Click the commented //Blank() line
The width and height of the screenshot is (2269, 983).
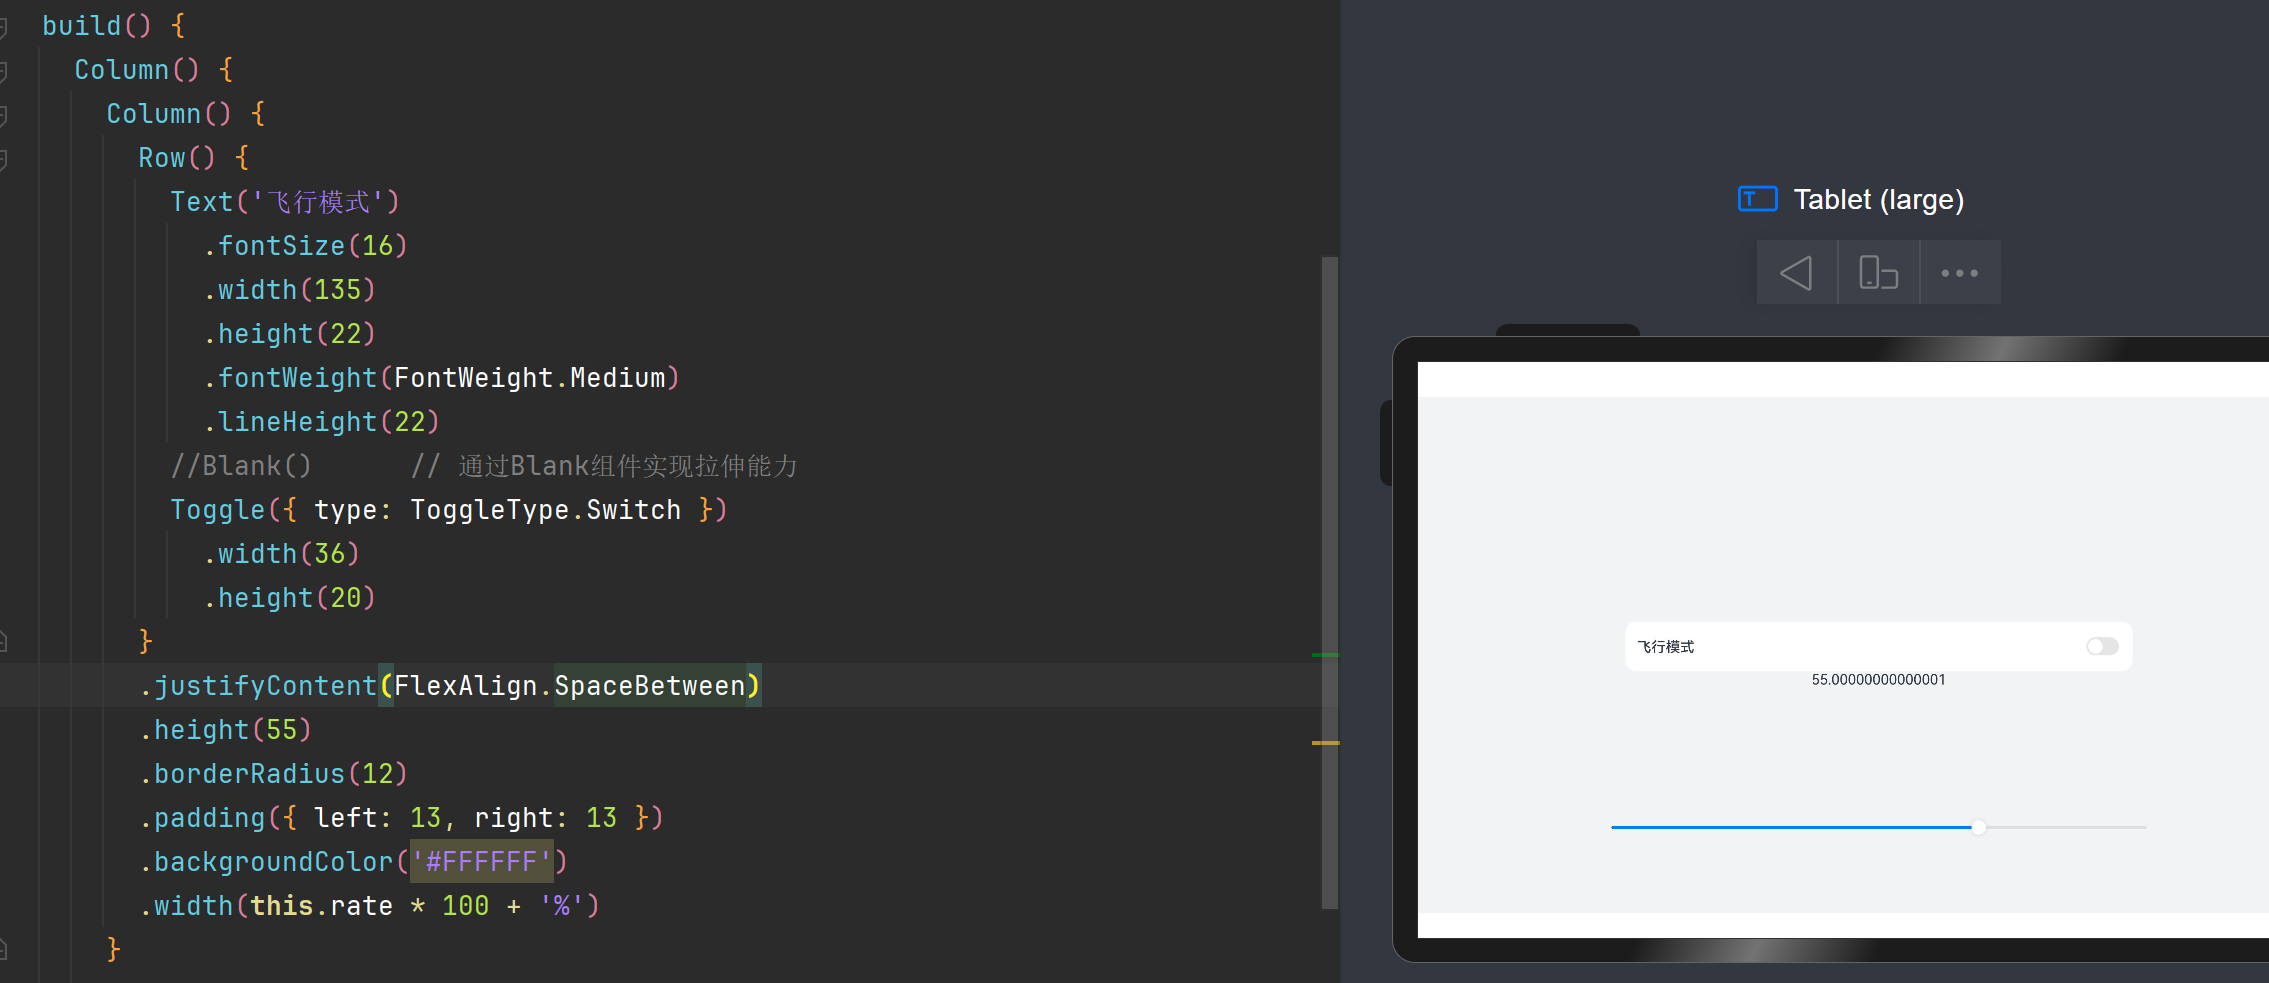(x=484, y=466)
